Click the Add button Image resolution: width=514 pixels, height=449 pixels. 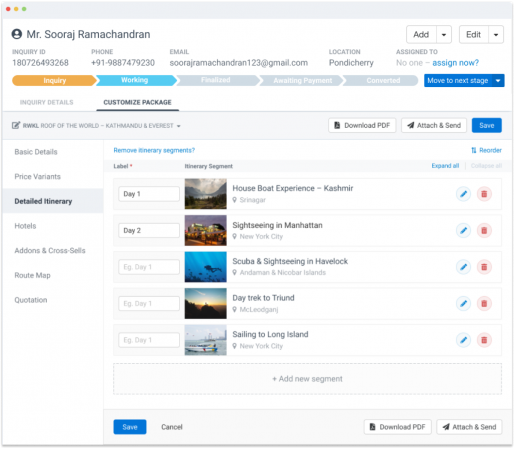(x=421, y=35)
